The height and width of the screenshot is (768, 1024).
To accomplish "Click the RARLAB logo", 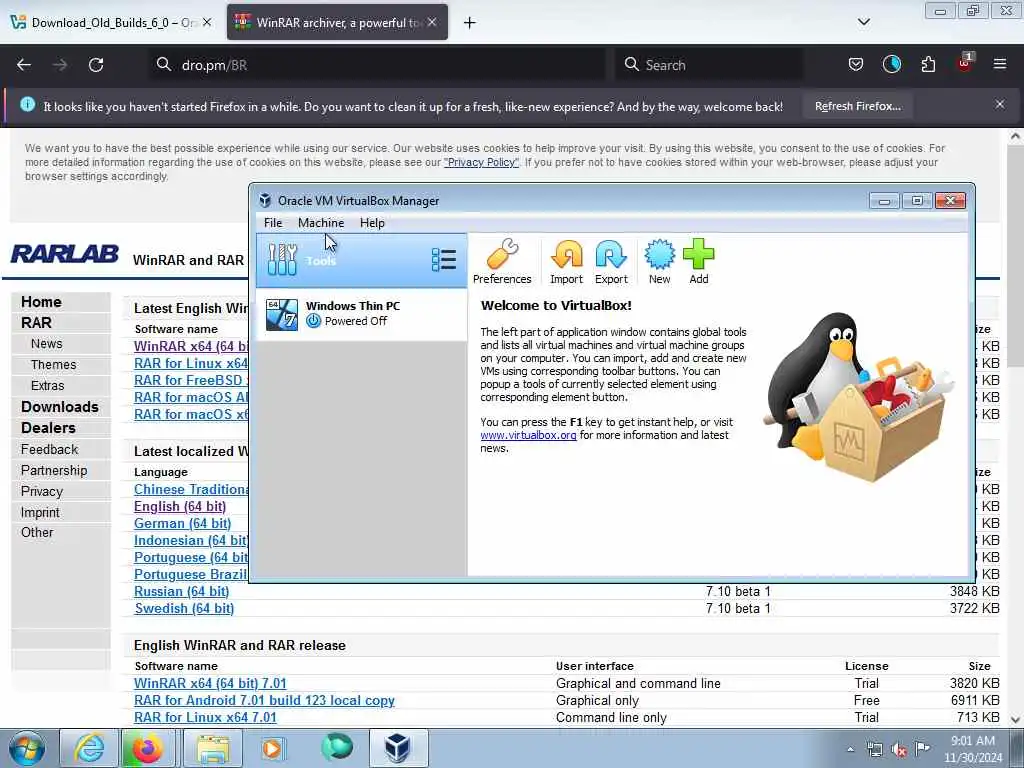I will 65,254.
